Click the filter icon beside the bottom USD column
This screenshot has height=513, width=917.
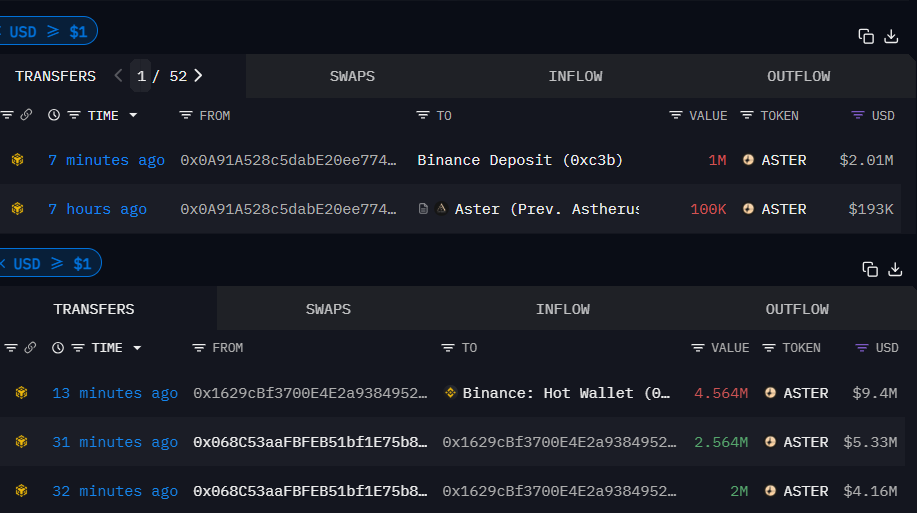tap(862, 348)
